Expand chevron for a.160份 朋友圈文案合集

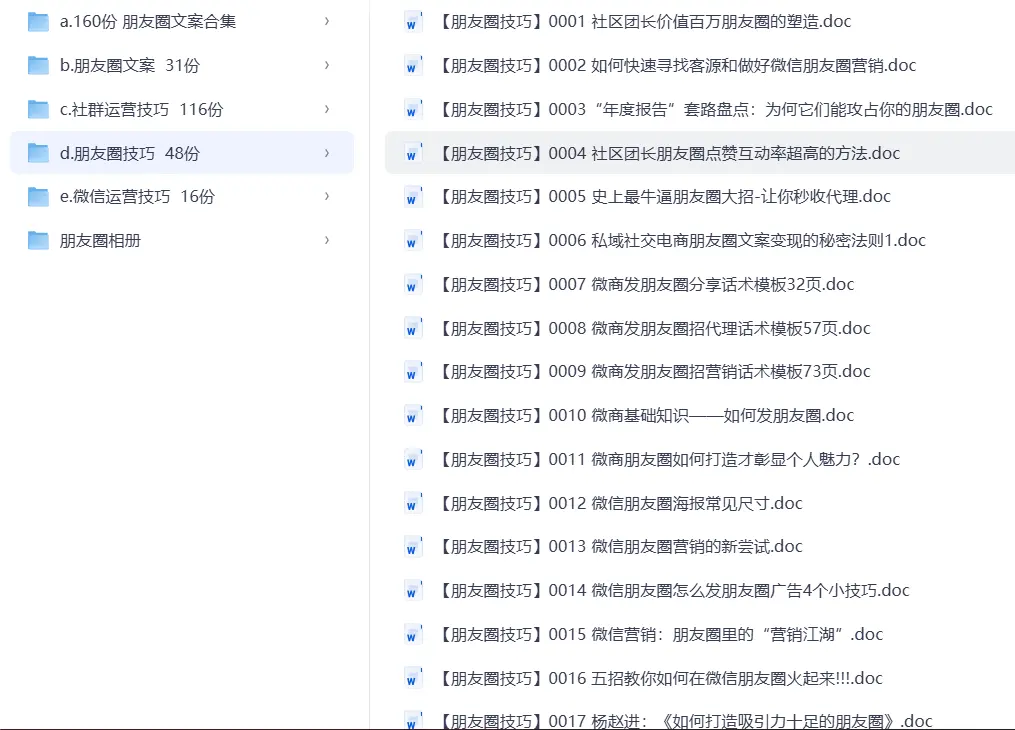point(327,21)
